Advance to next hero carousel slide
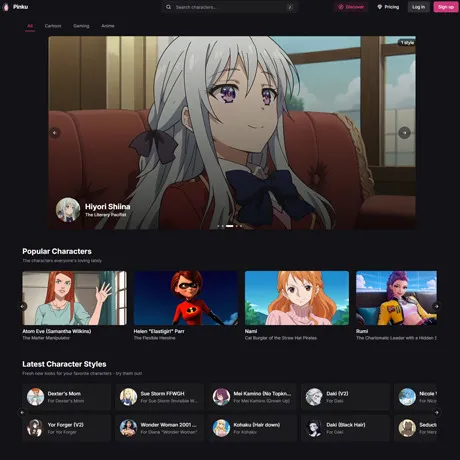This screenshot has height=460, width=460. pos(404,133)
